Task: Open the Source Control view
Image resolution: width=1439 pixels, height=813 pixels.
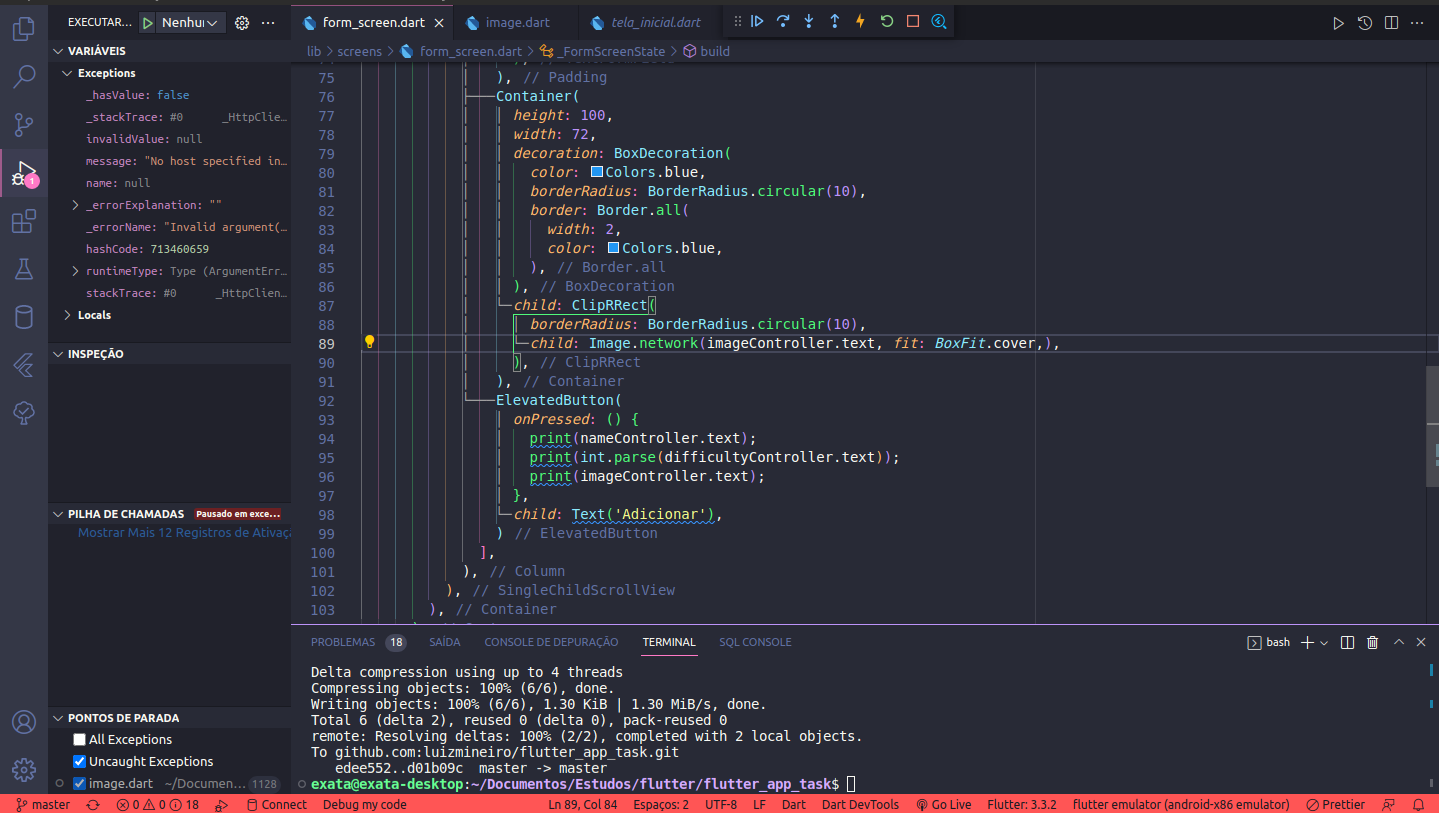Action: (23, 124)
